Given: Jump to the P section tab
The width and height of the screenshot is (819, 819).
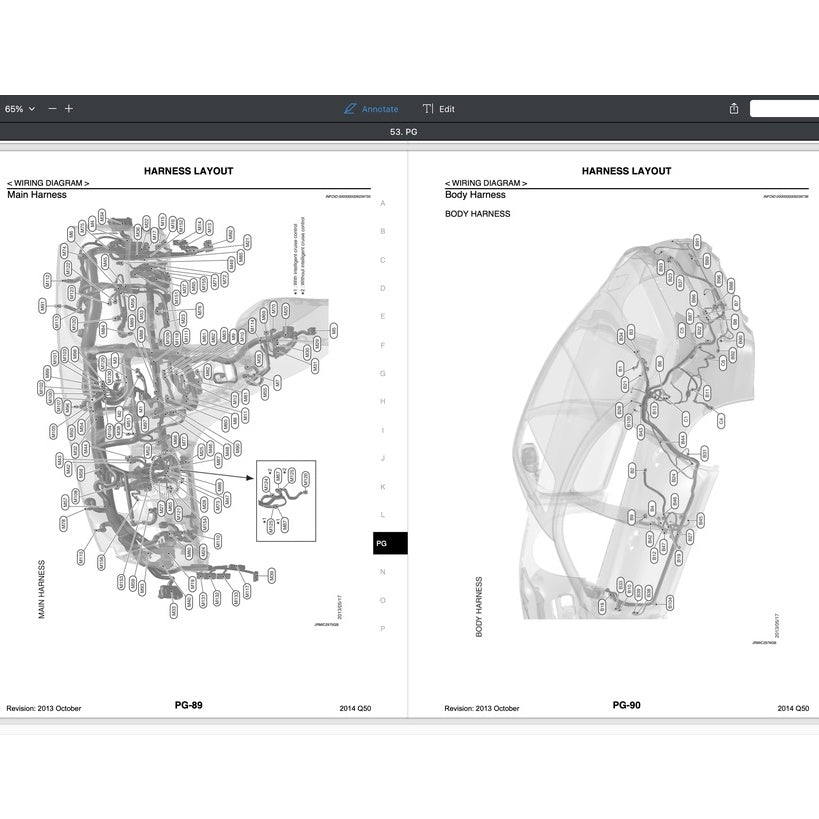Looking at the screenshot, I should [382, 629].
